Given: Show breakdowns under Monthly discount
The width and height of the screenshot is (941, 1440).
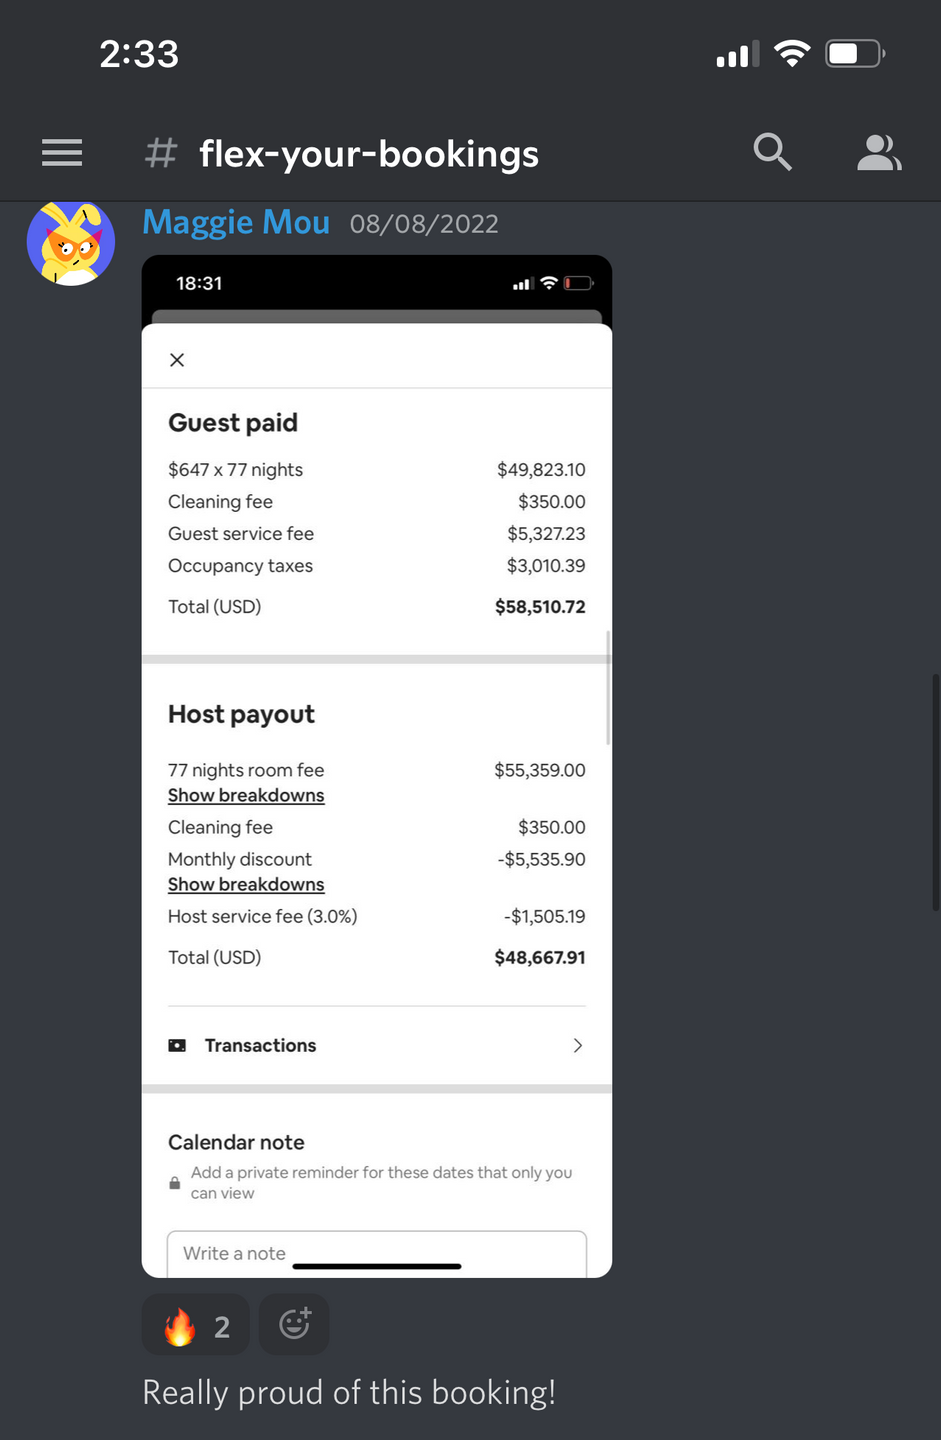Looking at the screenshot, I should point(246,885).
